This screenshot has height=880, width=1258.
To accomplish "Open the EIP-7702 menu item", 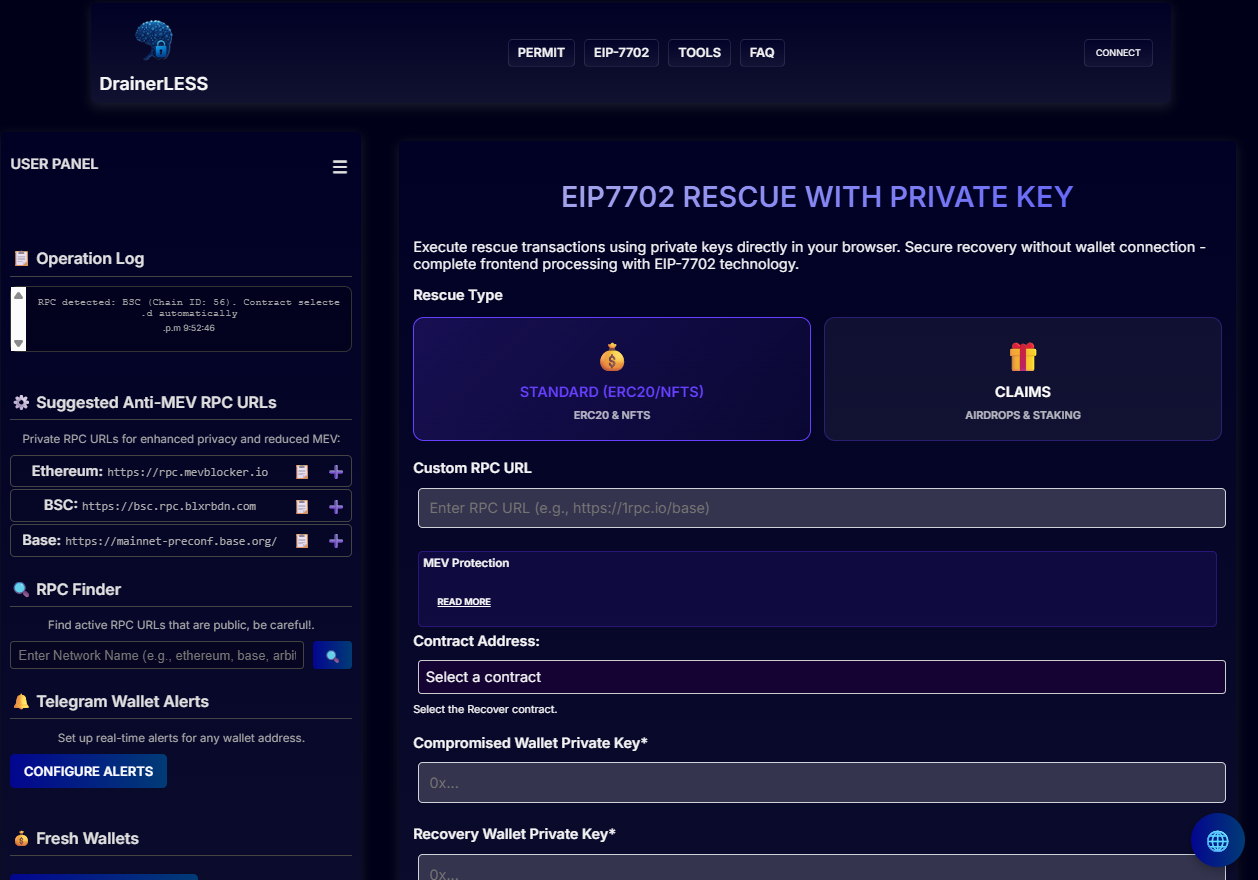I will click(x=621, y=53).
